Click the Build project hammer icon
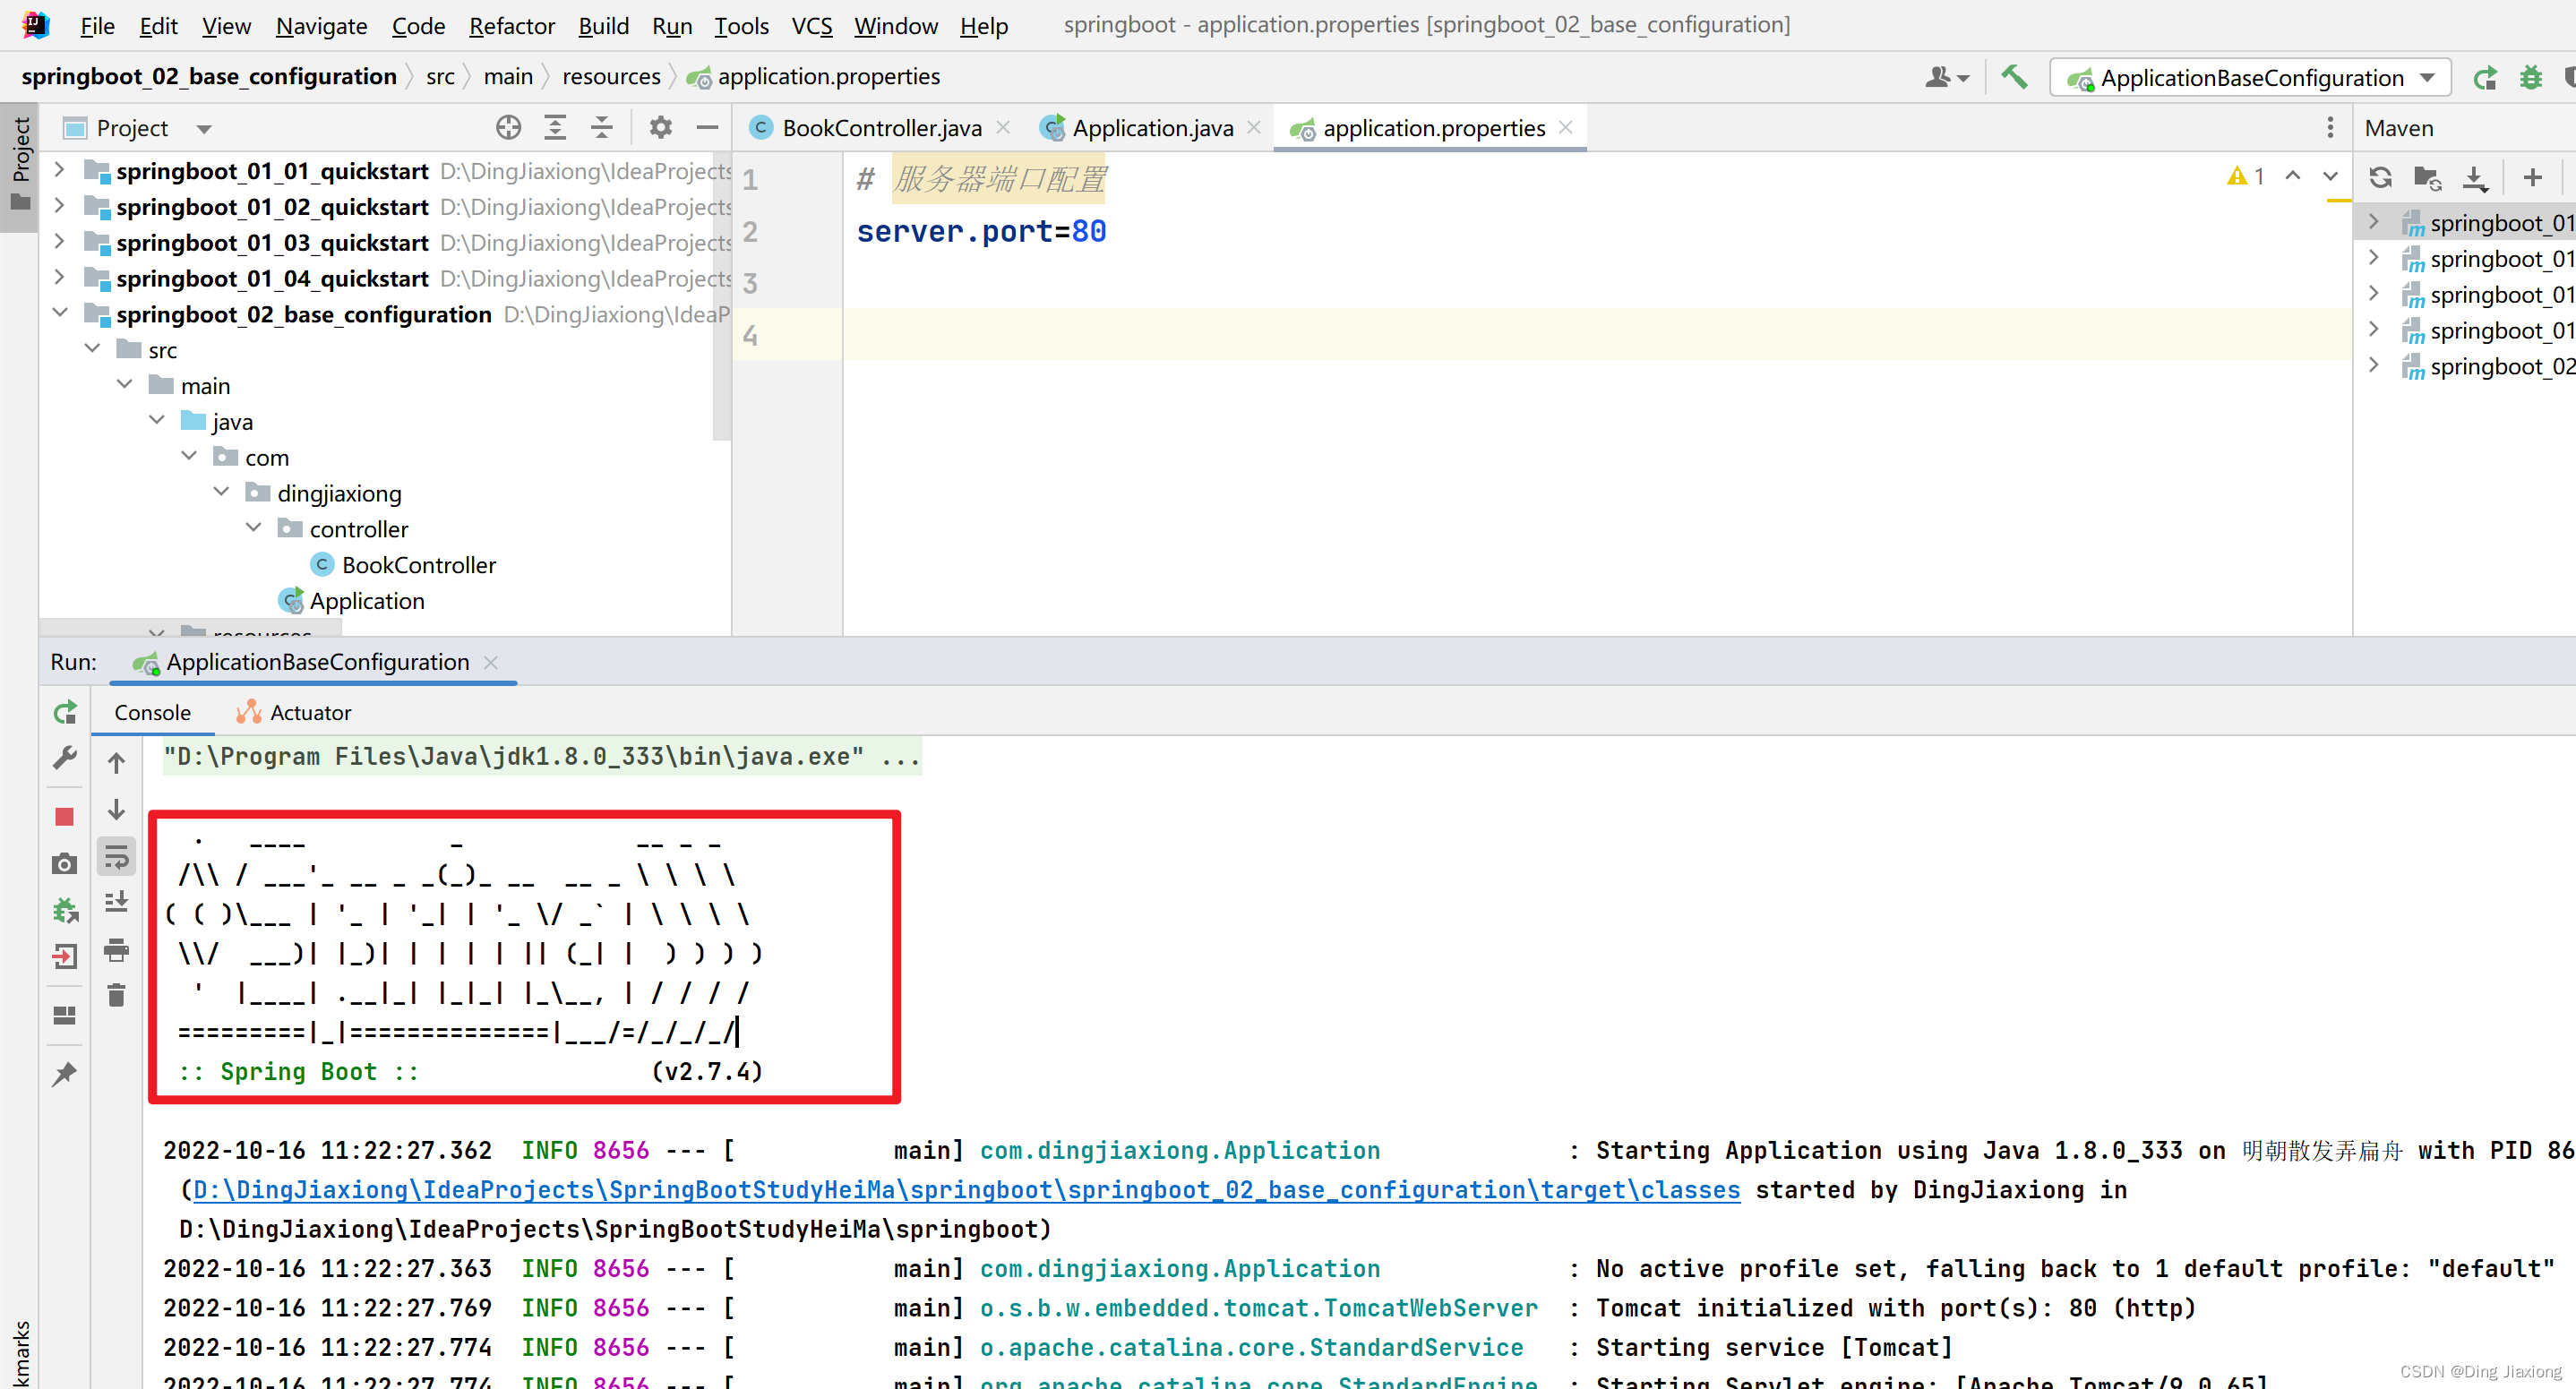Image resolution: width=2576 pixels, height=1389 pixels. 2013,77
